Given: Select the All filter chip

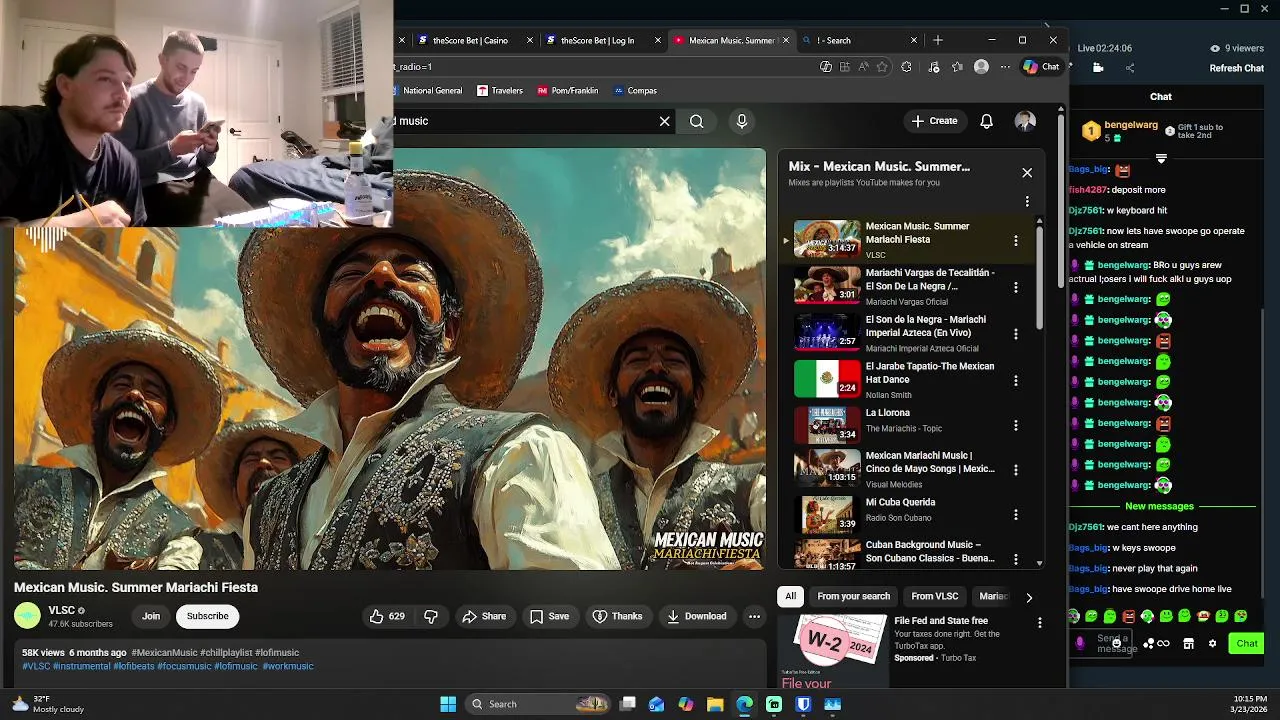Looking at the screenshot, I should coord(790,596).
